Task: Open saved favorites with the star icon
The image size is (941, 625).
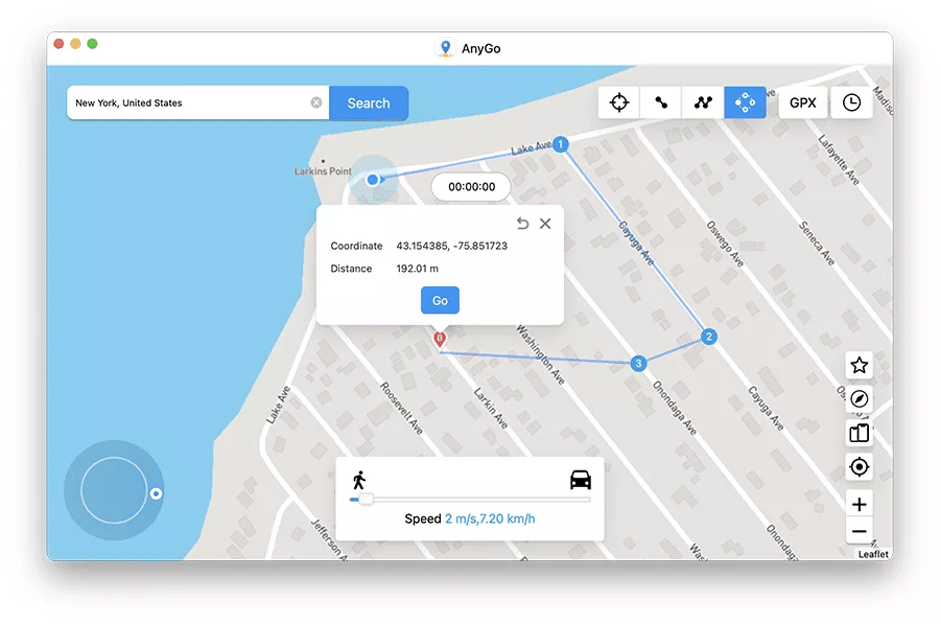Action: [x=858, y=366]
